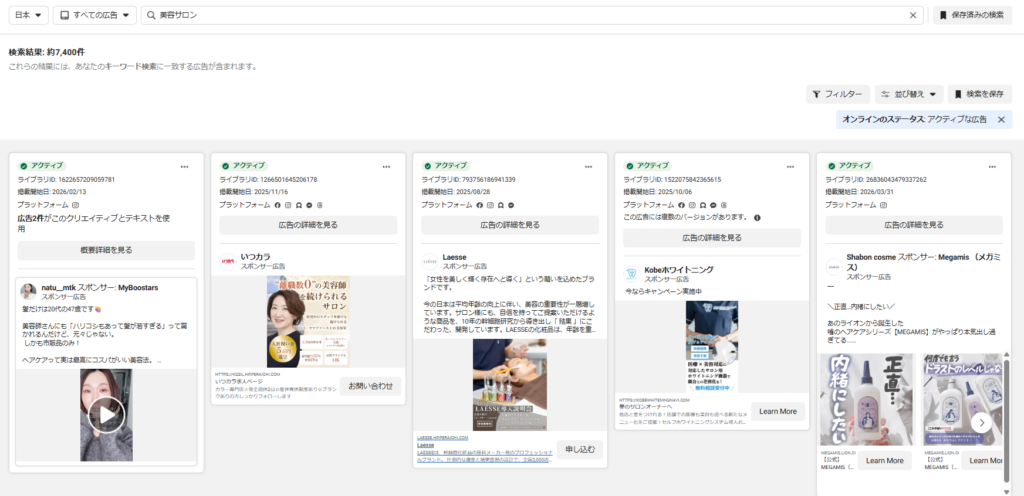This screenshot has width=1024, height=496.
Task: Clear the 美容サロン search text with X
Action: pyautogui.click(x=912, y=15)
